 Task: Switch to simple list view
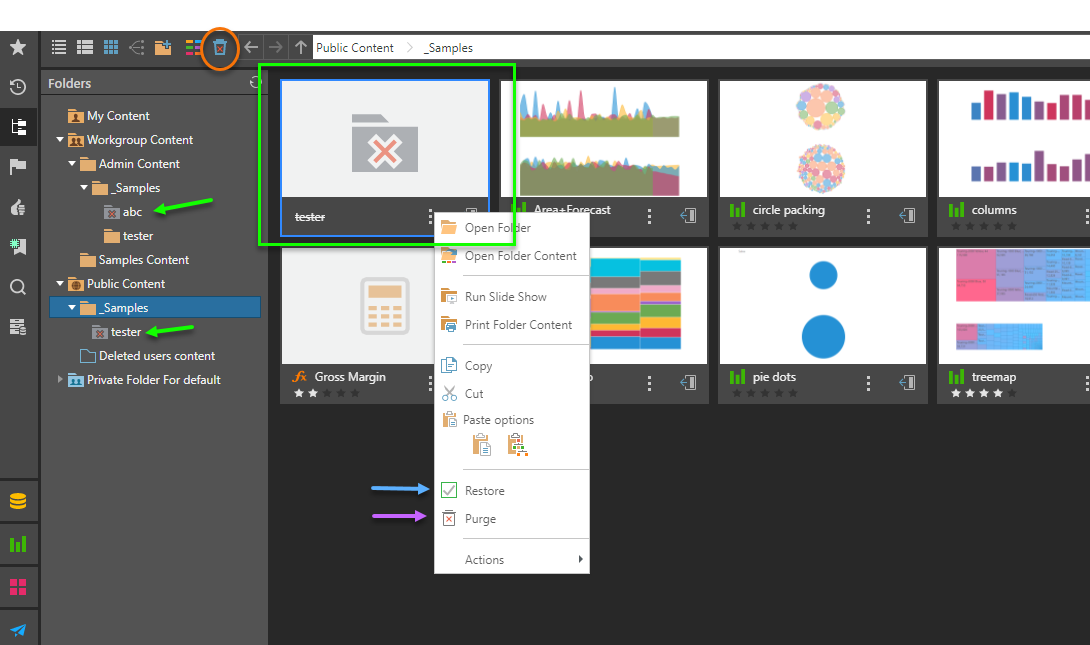[59, 47]
